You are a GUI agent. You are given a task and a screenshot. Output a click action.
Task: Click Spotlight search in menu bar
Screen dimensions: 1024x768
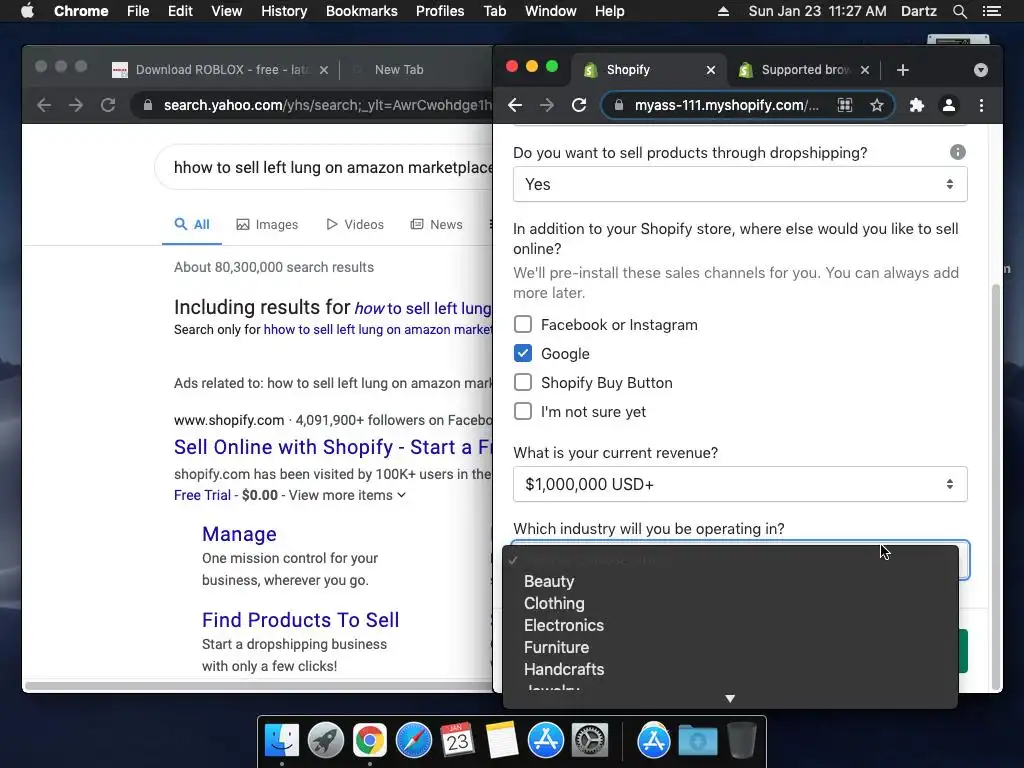point(959,11)
